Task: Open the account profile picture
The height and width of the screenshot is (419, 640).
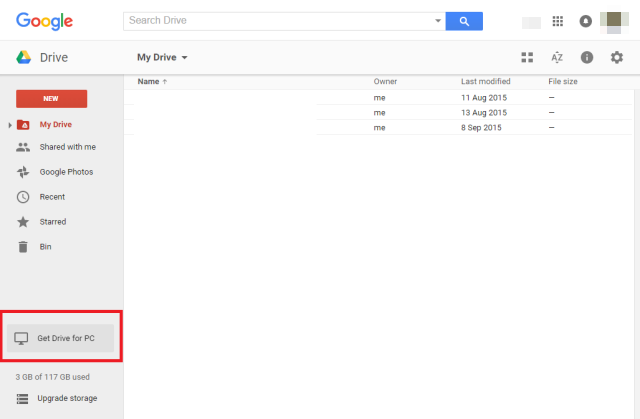Action: tap(614, 20)
